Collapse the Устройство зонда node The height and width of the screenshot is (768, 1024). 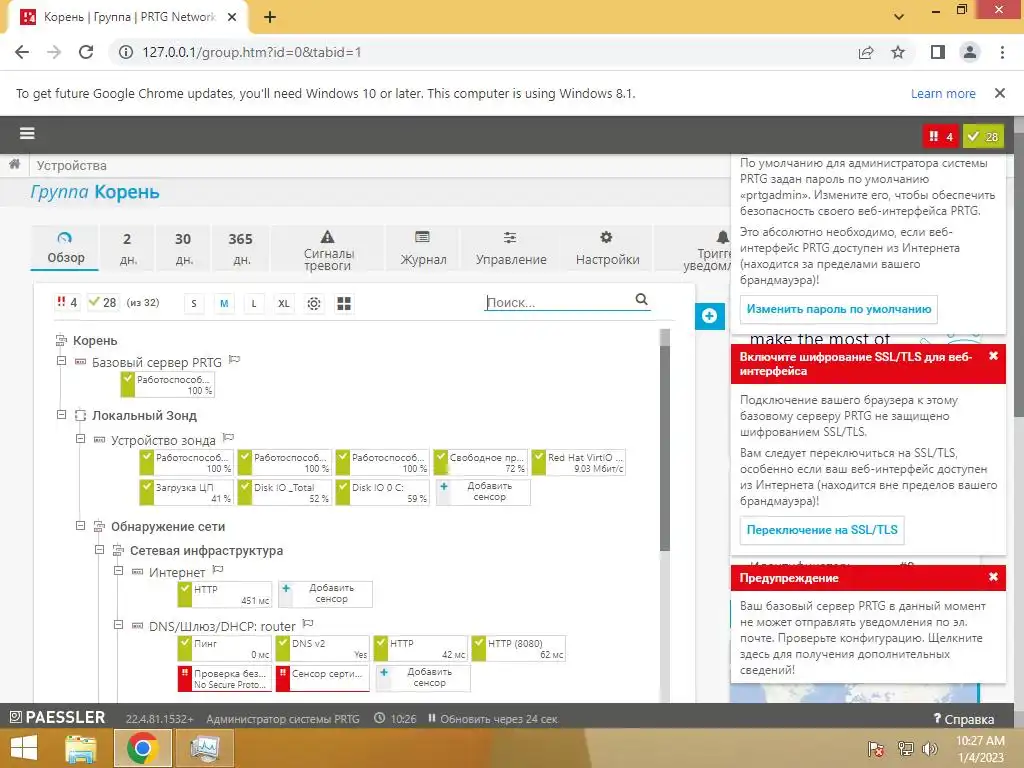80,439
